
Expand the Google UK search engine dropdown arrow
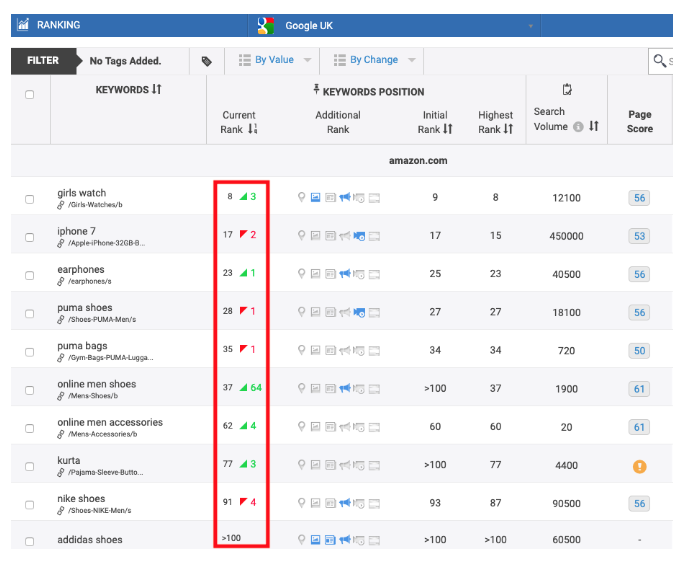tap(531, 26)
